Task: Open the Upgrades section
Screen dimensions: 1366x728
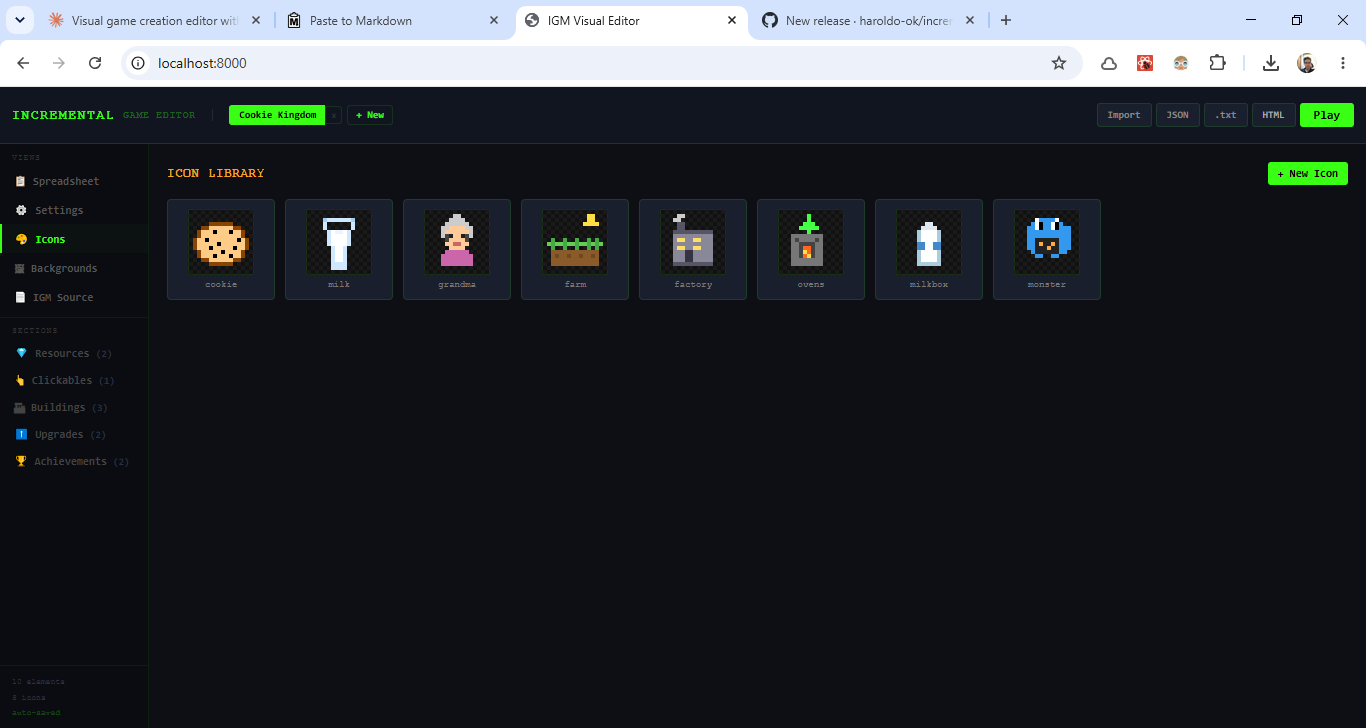Action: click(74, 434)
